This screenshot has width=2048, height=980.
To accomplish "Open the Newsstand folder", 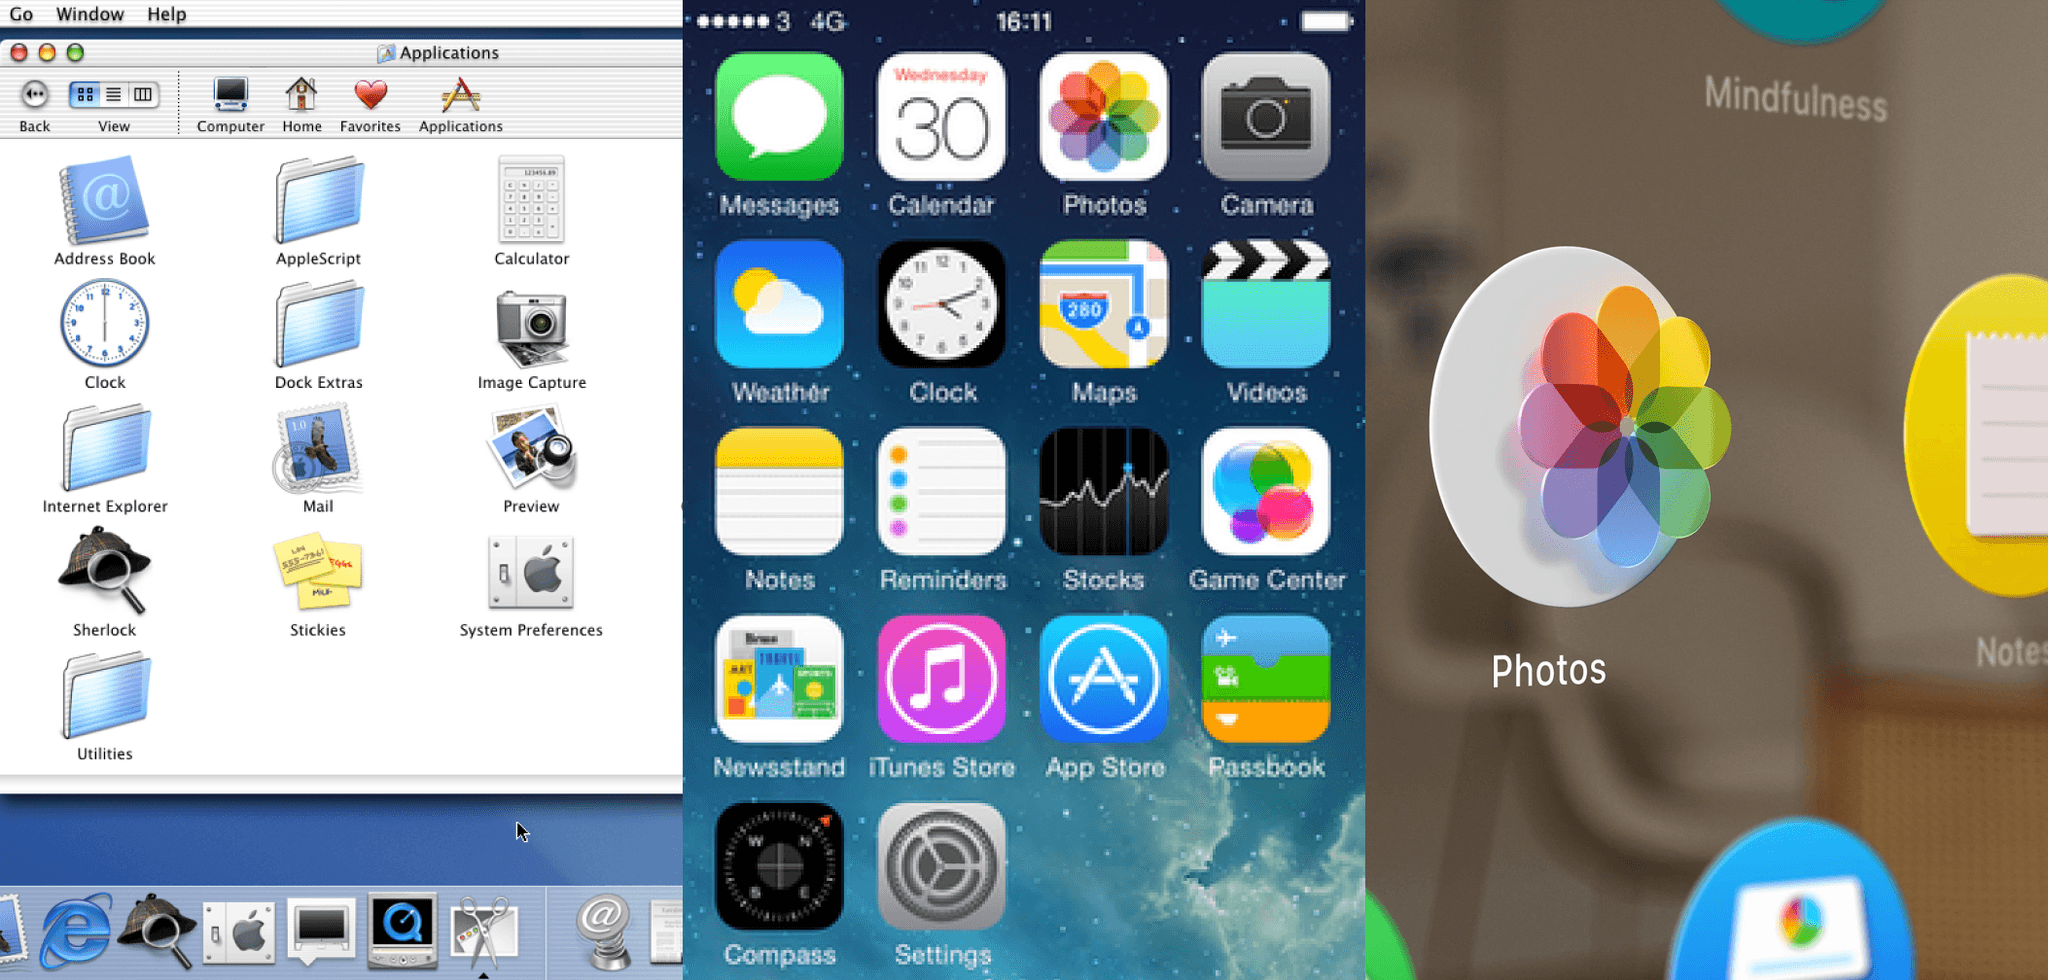I will tap(780, 679).
